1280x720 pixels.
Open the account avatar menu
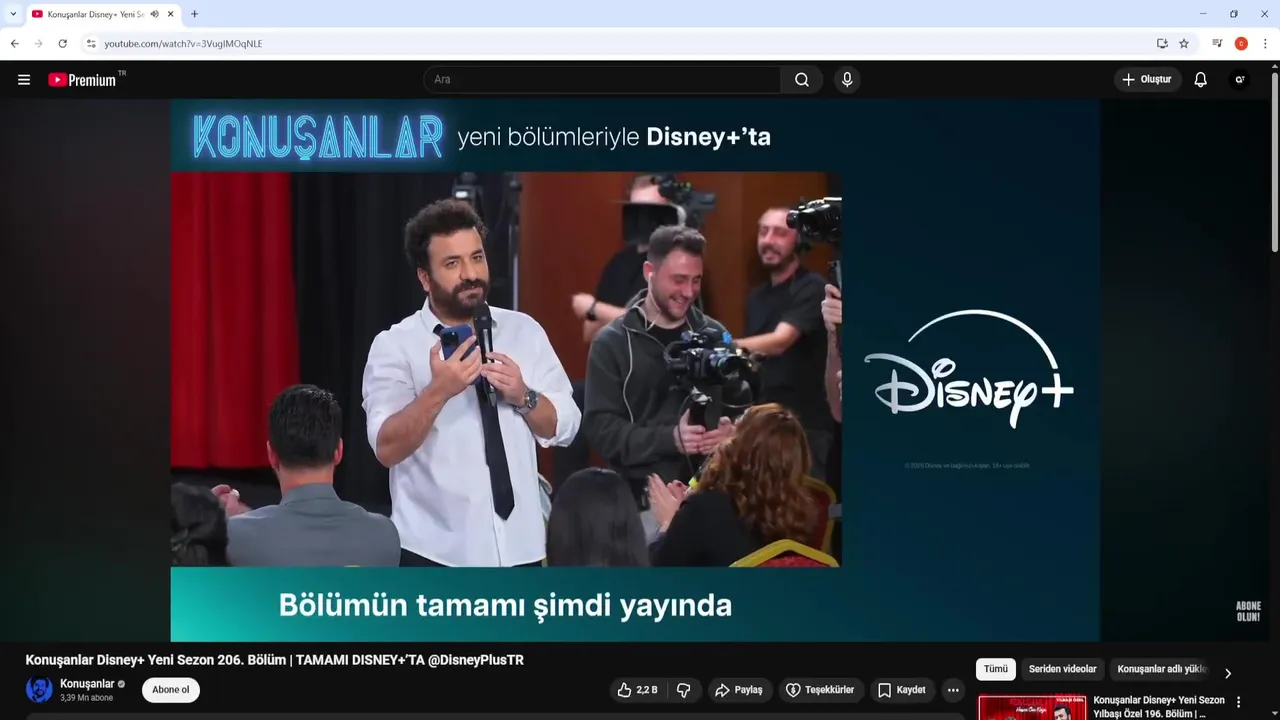click(x=1240, y=80)
